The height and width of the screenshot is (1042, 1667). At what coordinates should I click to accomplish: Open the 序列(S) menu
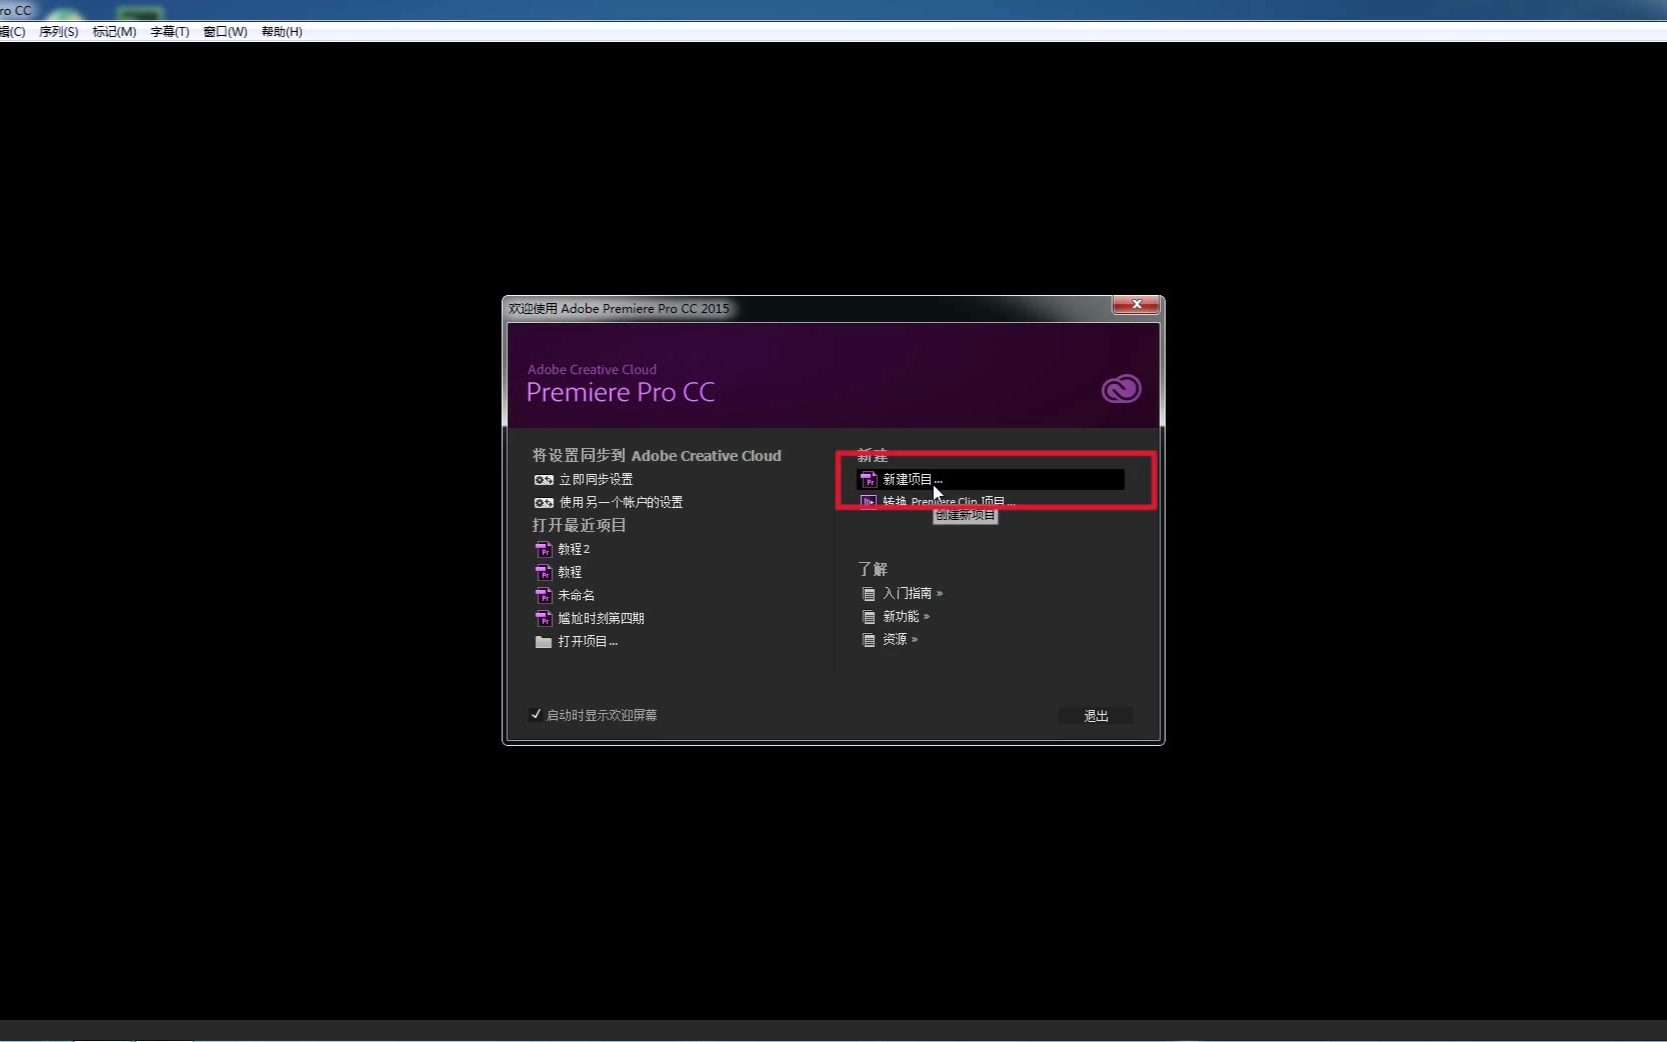coord(59,32)
